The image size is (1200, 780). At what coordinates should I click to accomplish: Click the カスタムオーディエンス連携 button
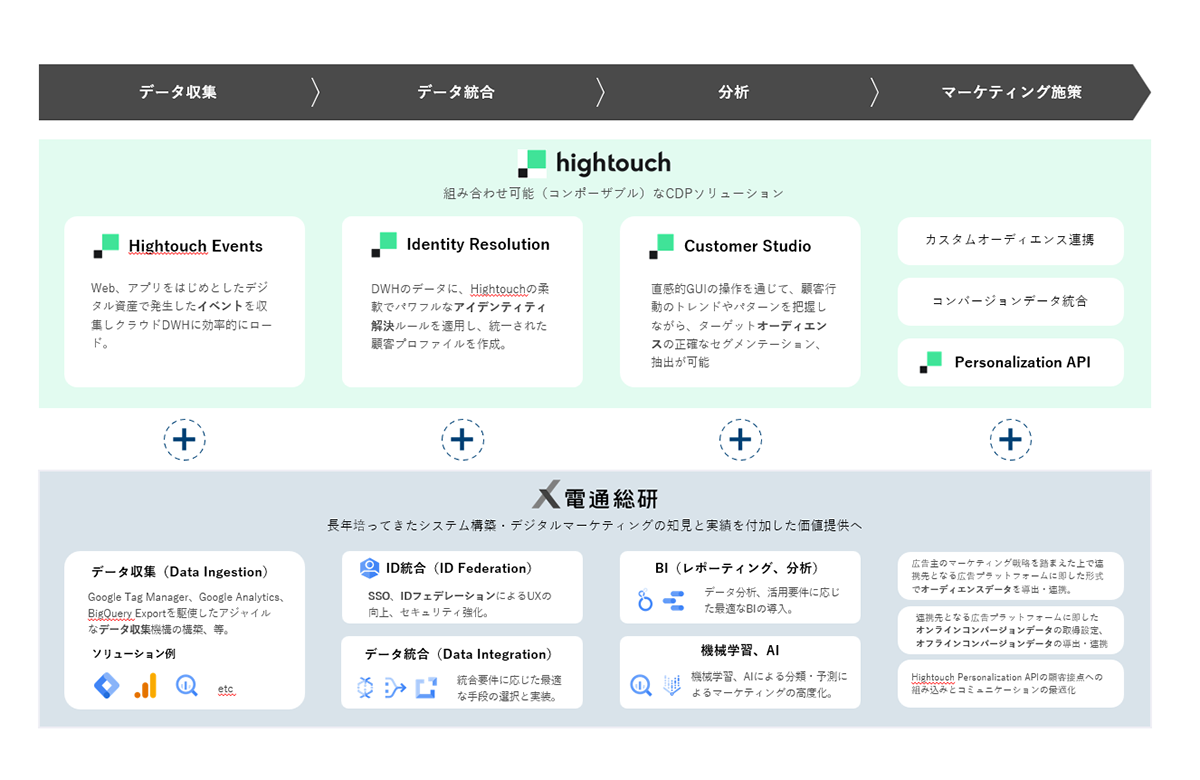tap(1010, 241)
